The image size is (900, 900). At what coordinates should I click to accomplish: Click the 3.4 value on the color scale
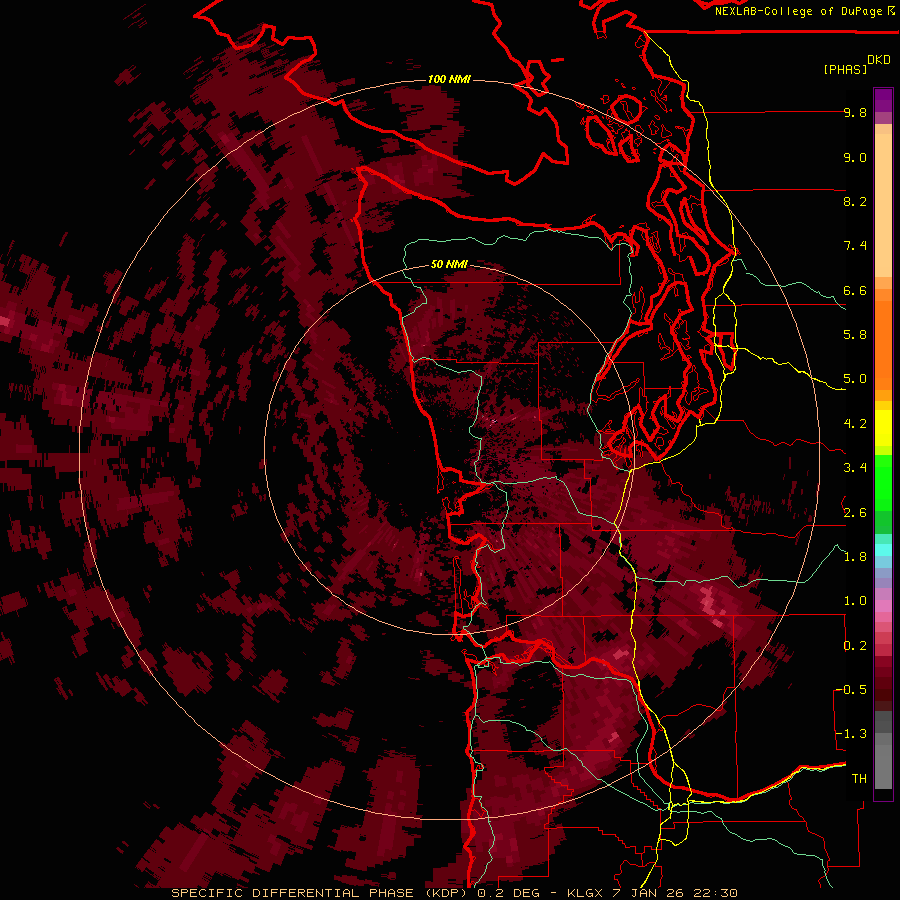pos(855,468)
